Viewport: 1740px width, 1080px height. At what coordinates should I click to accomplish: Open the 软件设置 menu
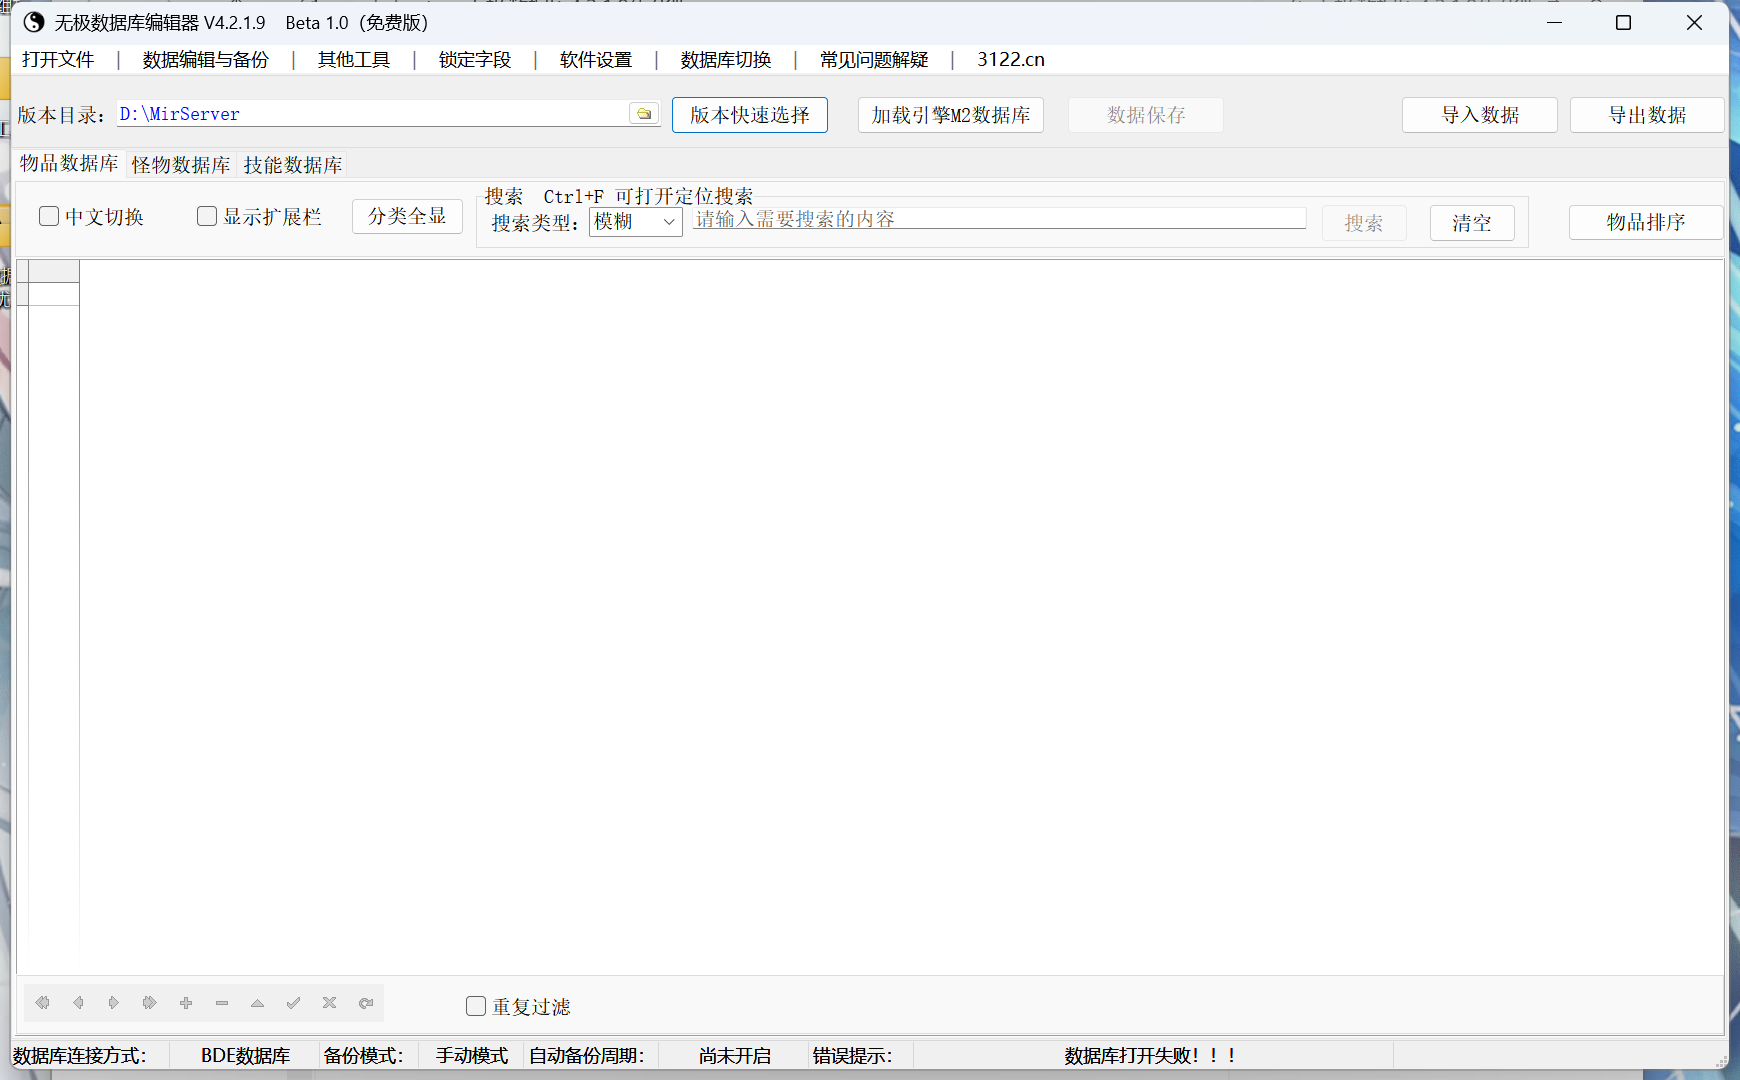[x=595, y=59]
